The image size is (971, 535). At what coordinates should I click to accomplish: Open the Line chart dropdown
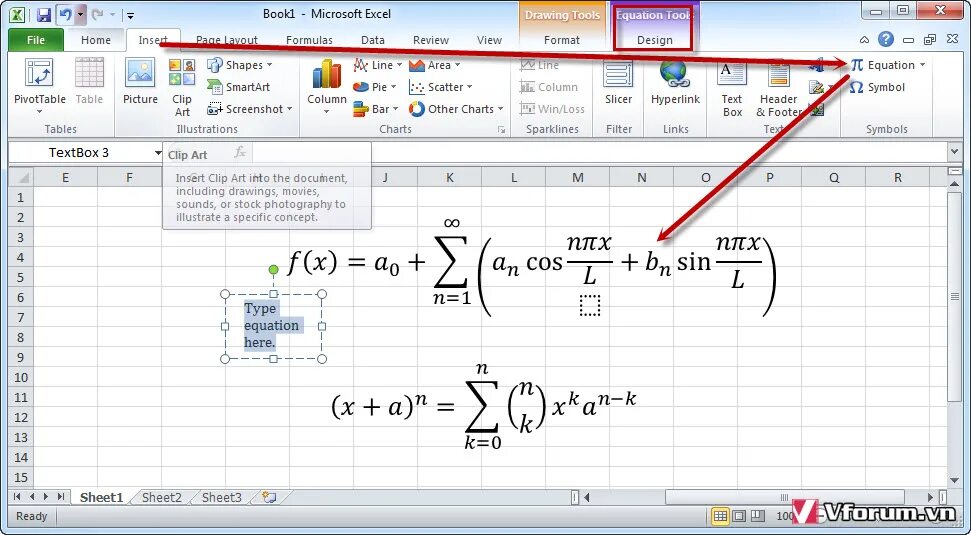tap(399, 65)
